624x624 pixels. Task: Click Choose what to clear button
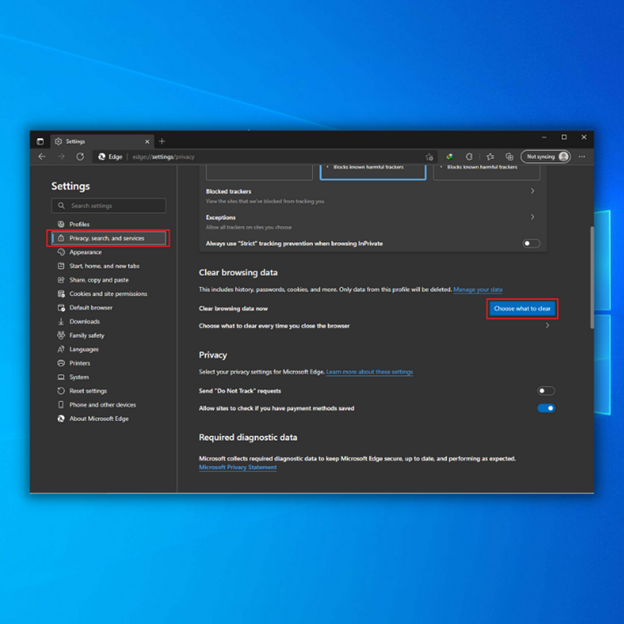pos(522,308)
